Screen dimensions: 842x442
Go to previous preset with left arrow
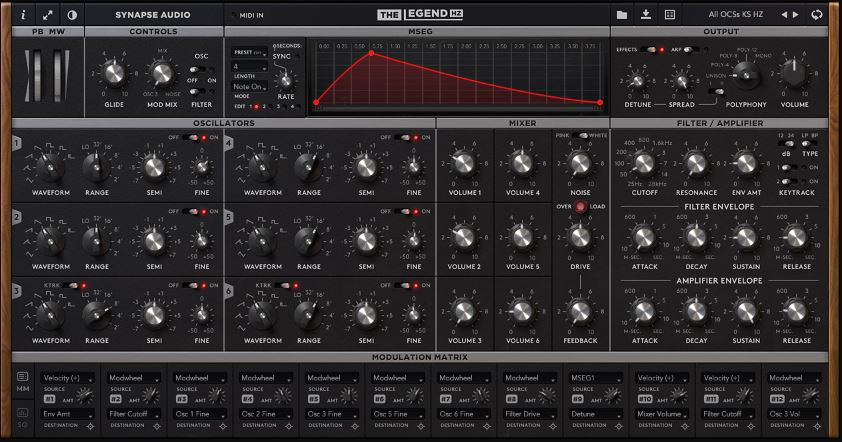[784, 15]
